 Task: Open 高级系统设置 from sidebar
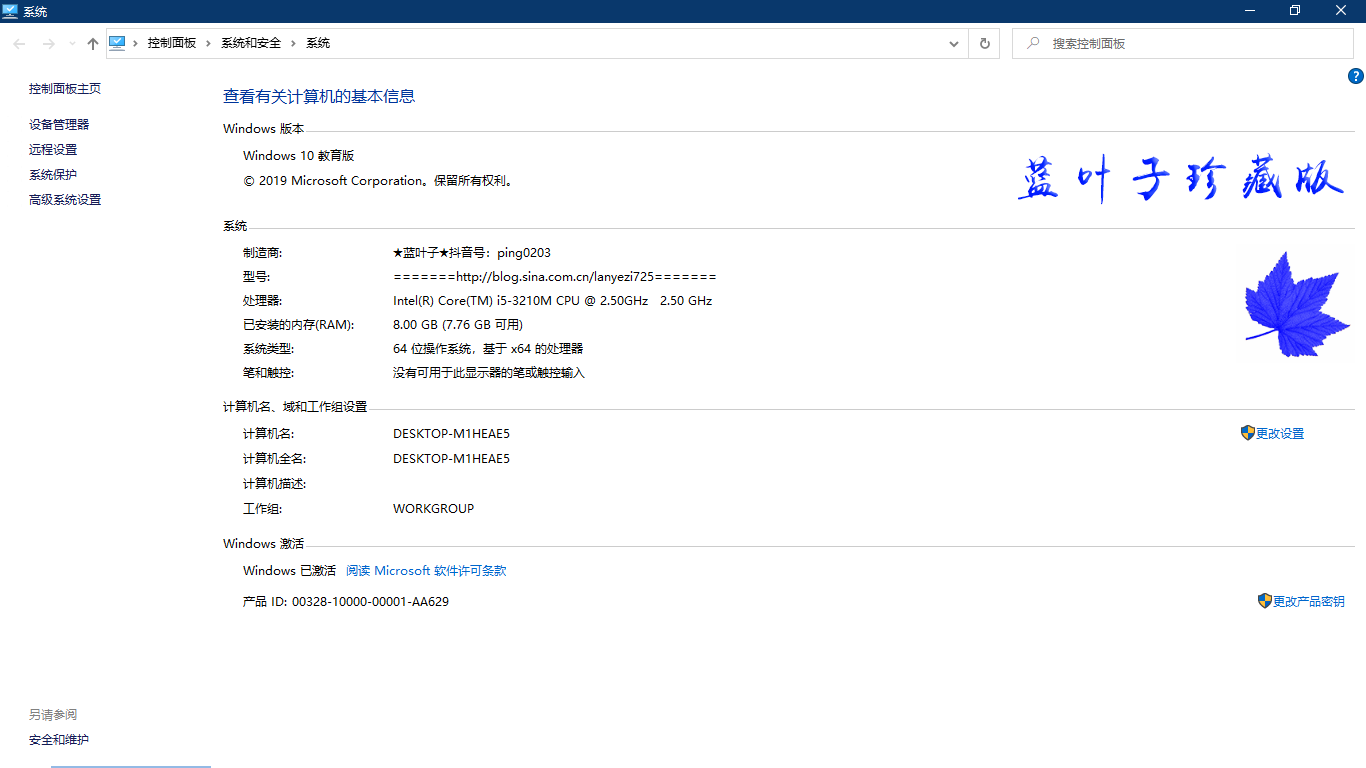pyautogui.click(x=65, y=200)
